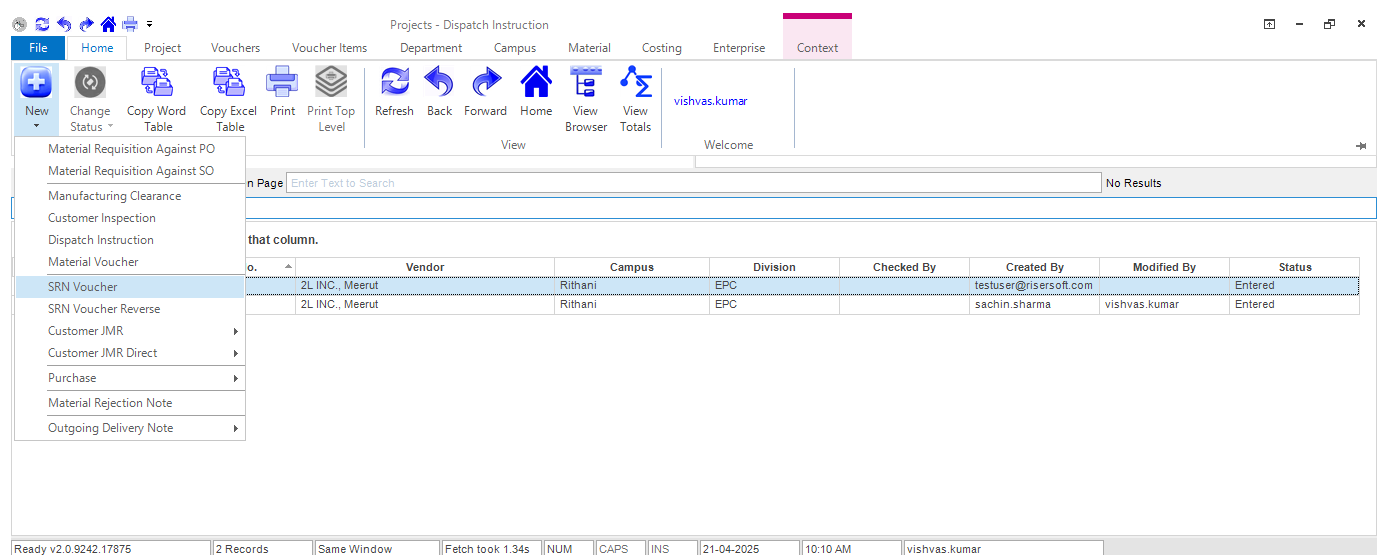
Task: Expand the Customer JMR Direct submenu
Action: (x=130, y=353)
